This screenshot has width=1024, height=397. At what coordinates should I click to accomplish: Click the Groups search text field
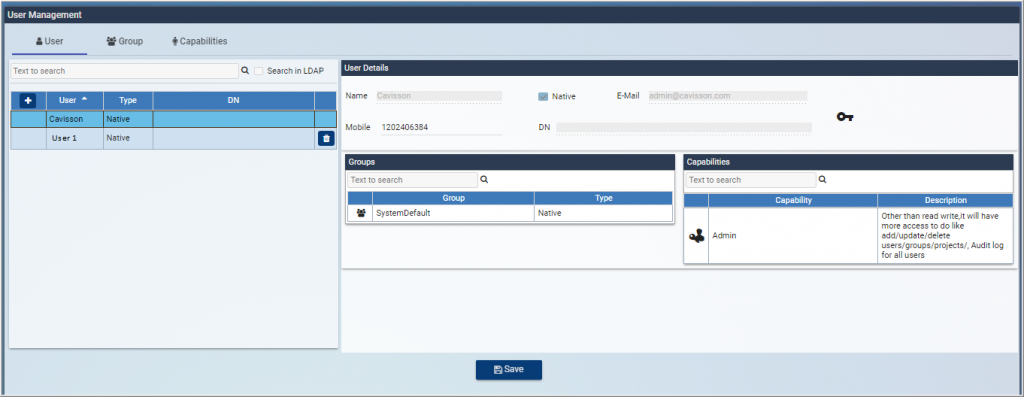click(413, 180)
